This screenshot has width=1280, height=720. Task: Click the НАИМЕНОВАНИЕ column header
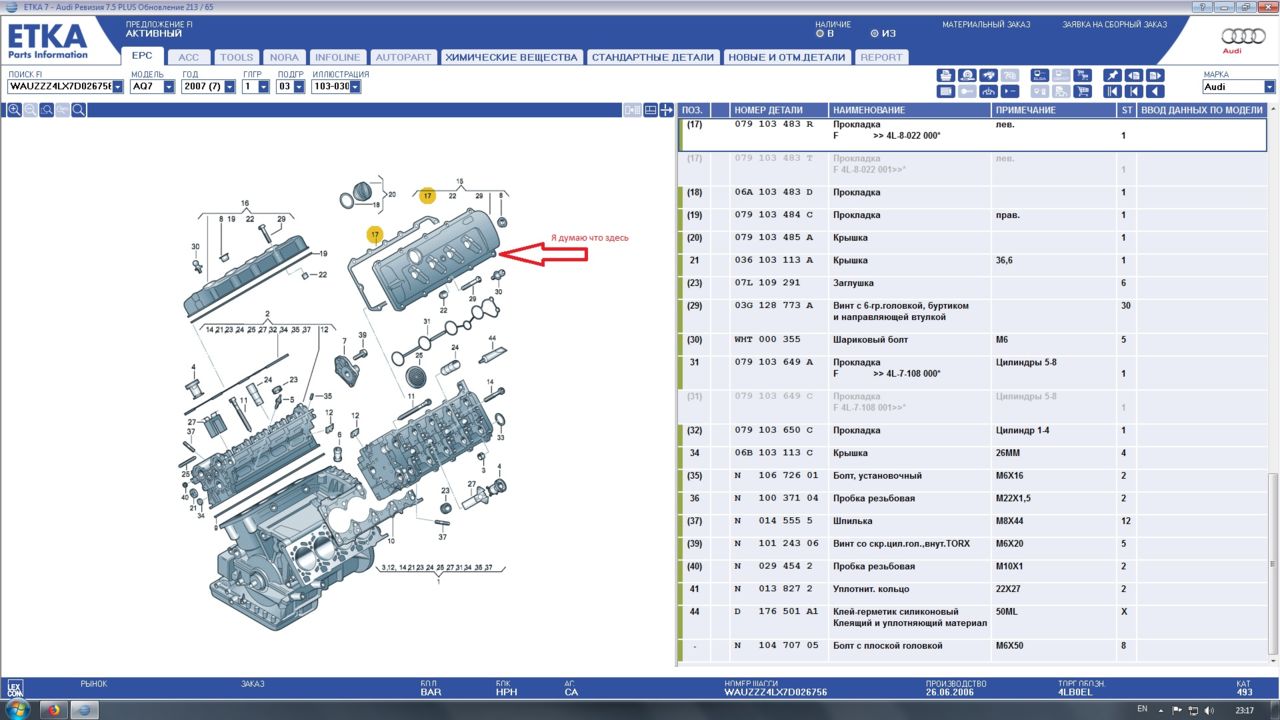tap(910, 110)
